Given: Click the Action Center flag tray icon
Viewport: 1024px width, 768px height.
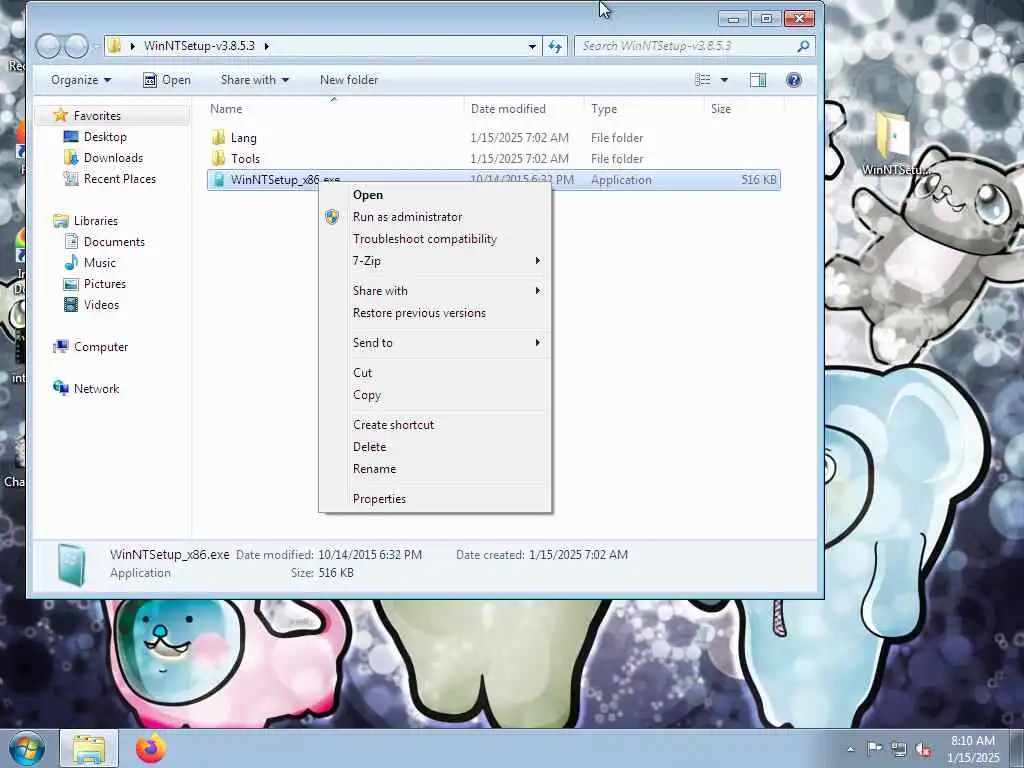Looking at the screenshot, I should [x=874, y=748].
